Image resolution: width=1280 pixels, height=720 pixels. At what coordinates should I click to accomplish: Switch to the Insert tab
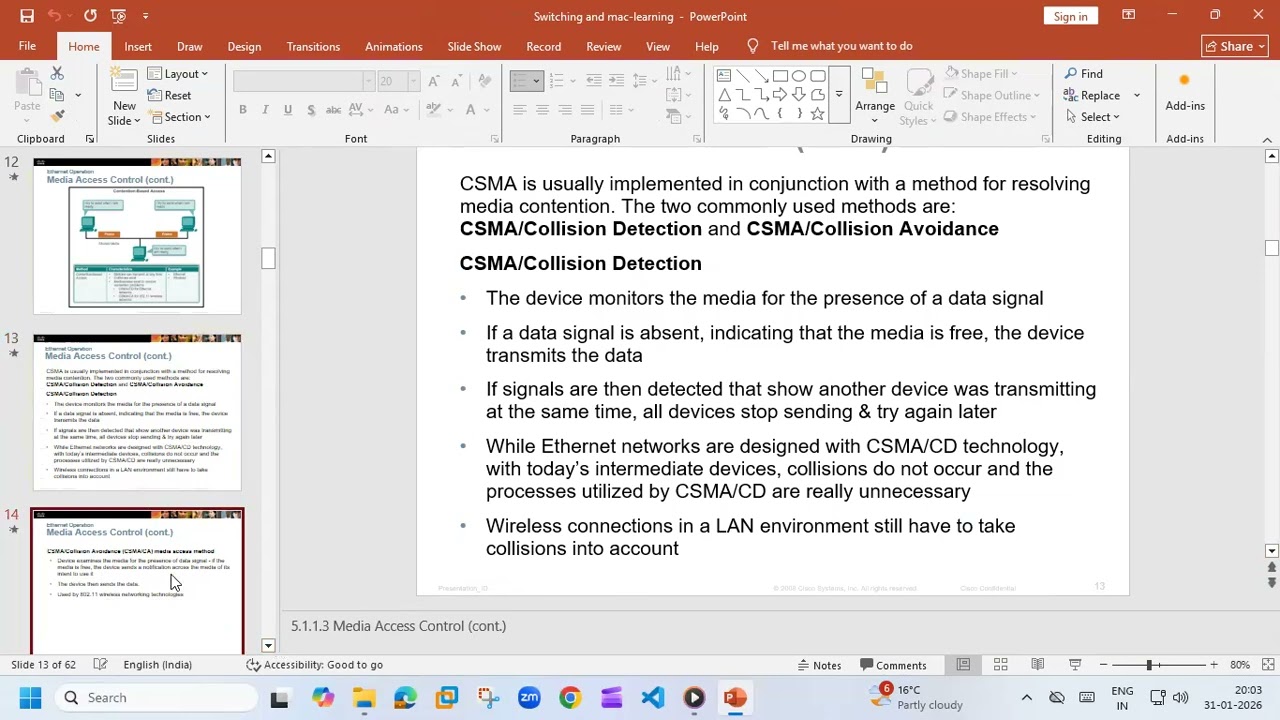[138, 46]
